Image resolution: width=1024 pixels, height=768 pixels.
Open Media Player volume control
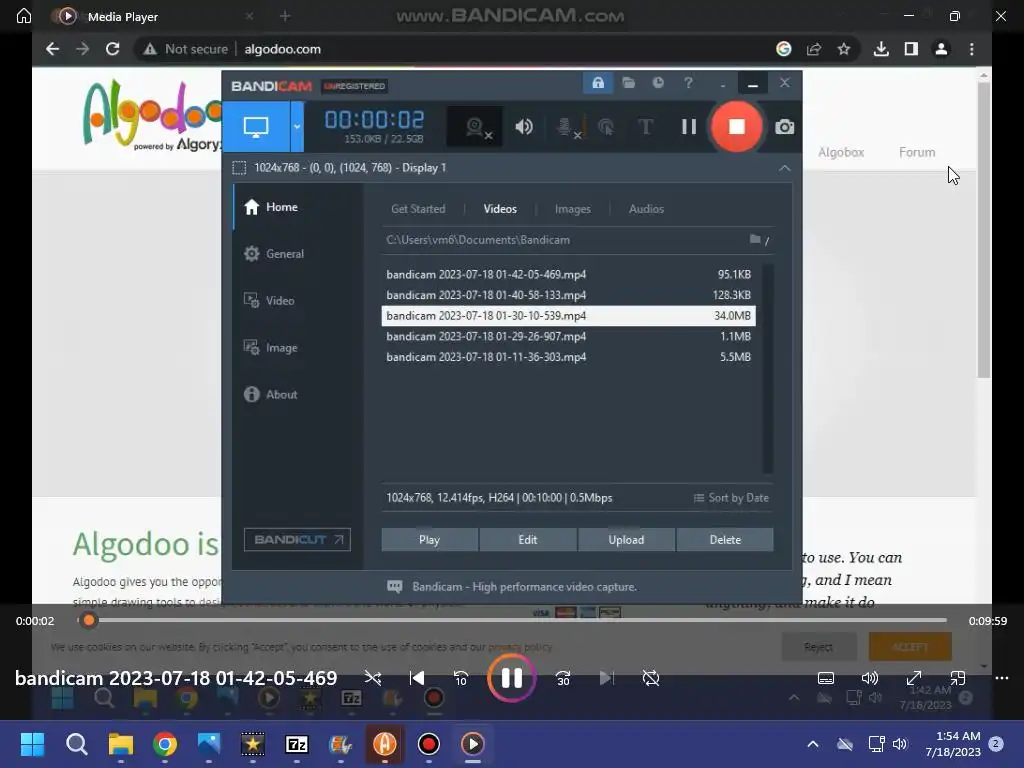point(869,679)
